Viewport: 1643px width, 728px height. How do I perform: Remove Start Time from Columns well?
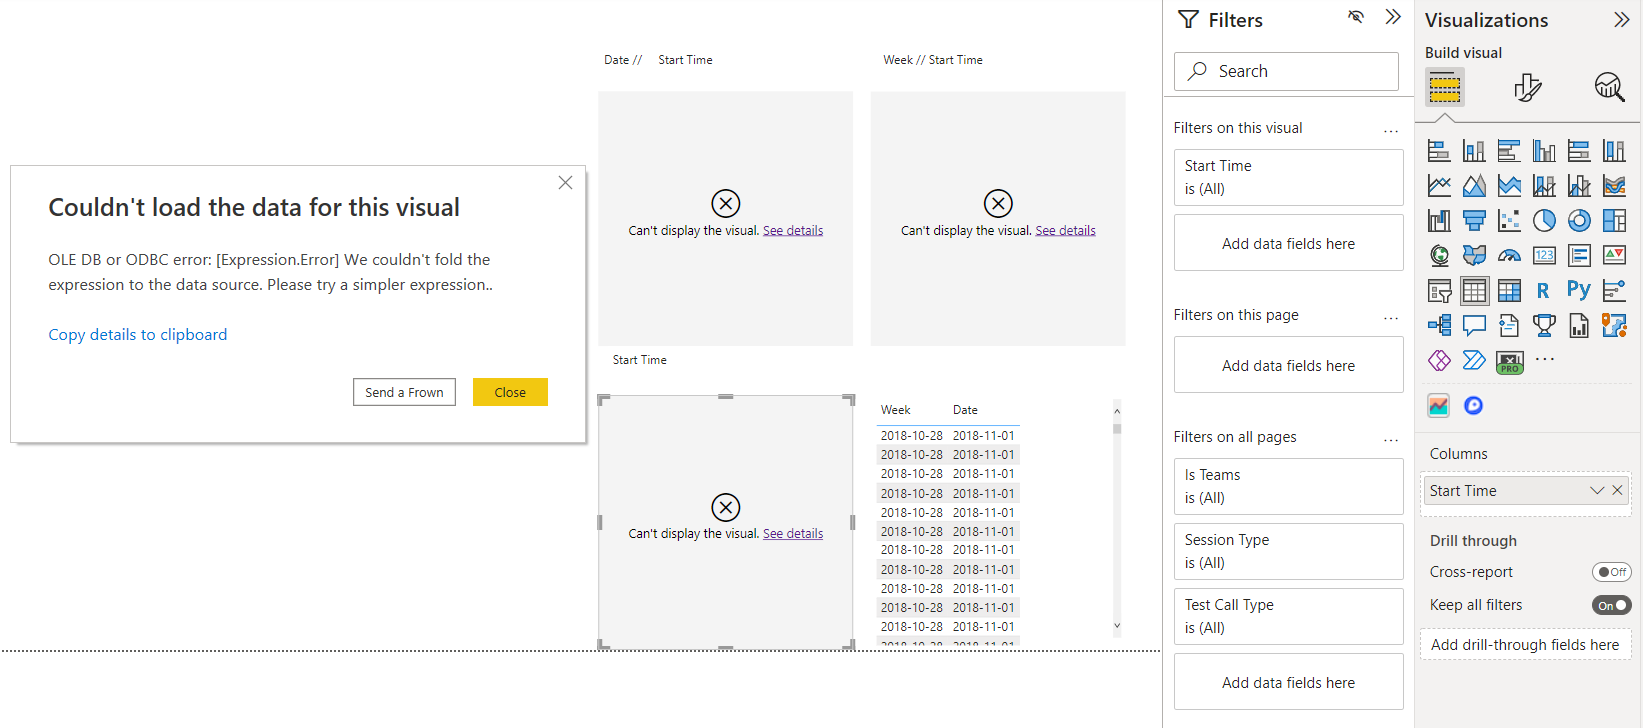[1617, 490]
